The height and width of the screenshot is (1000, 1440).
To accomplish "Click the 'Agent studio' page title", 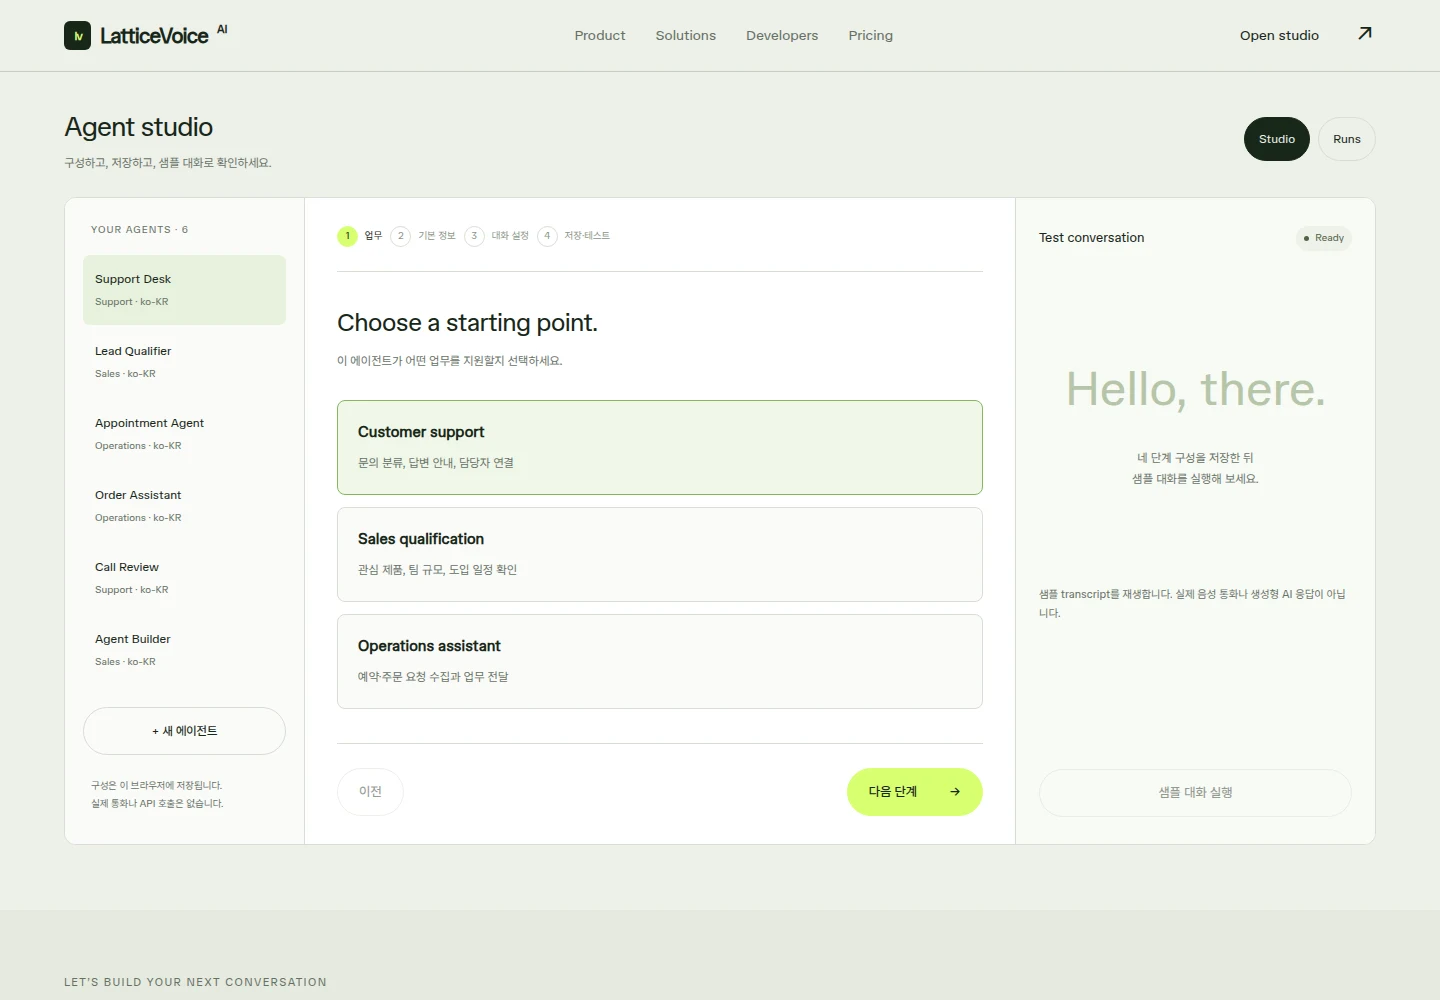I will pyautogui.click(x=139, y=127).
